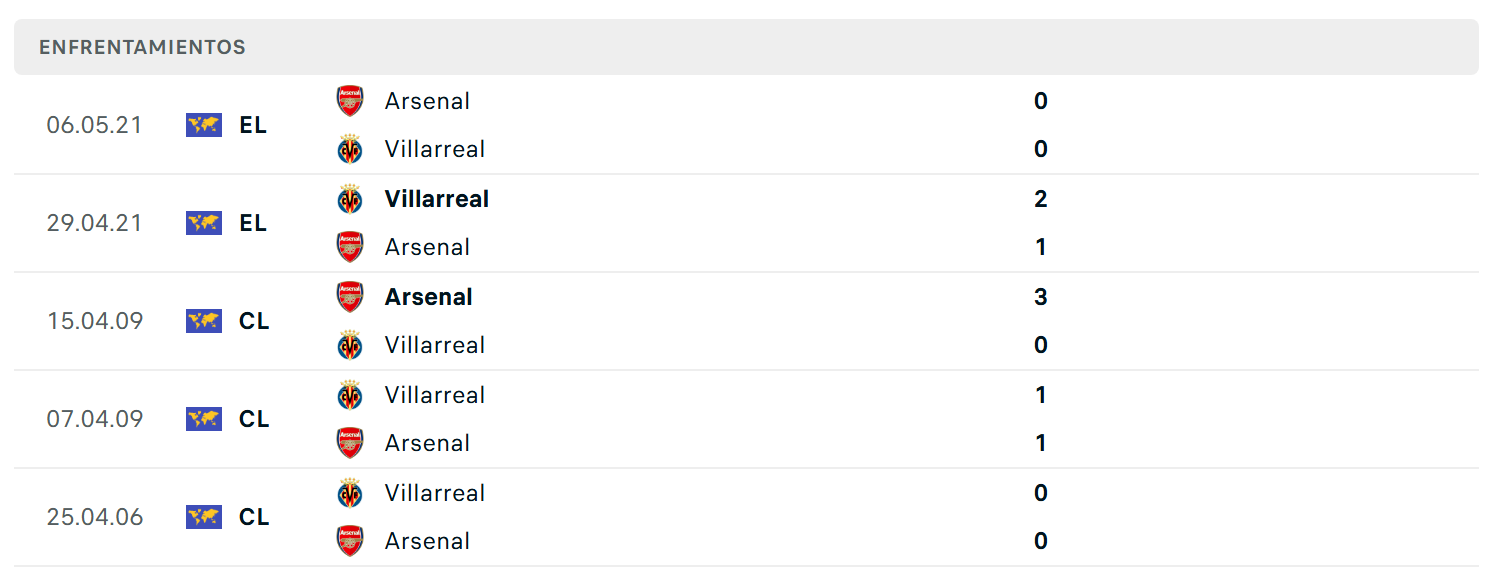This screenshot has height=586, width=1492.
Task: Click Arsenal's score of 3 in 15.04.09 match
Action: click(x=1041, y=297)
